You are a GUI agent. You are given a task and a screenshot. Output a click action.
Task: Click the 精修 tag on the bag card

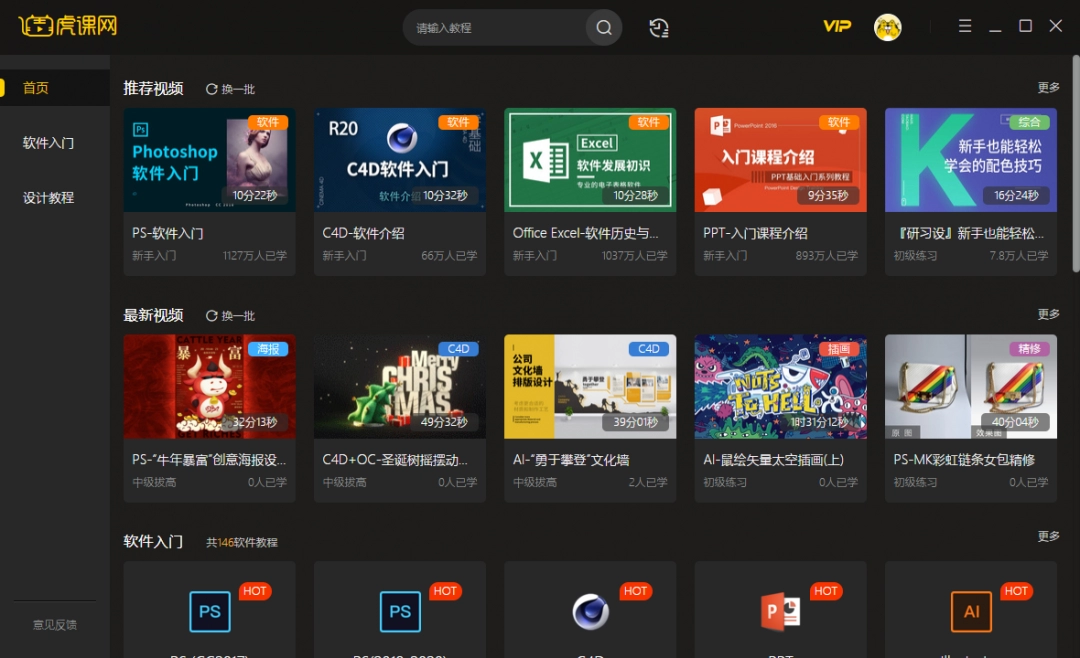[x=1029, y=349]
